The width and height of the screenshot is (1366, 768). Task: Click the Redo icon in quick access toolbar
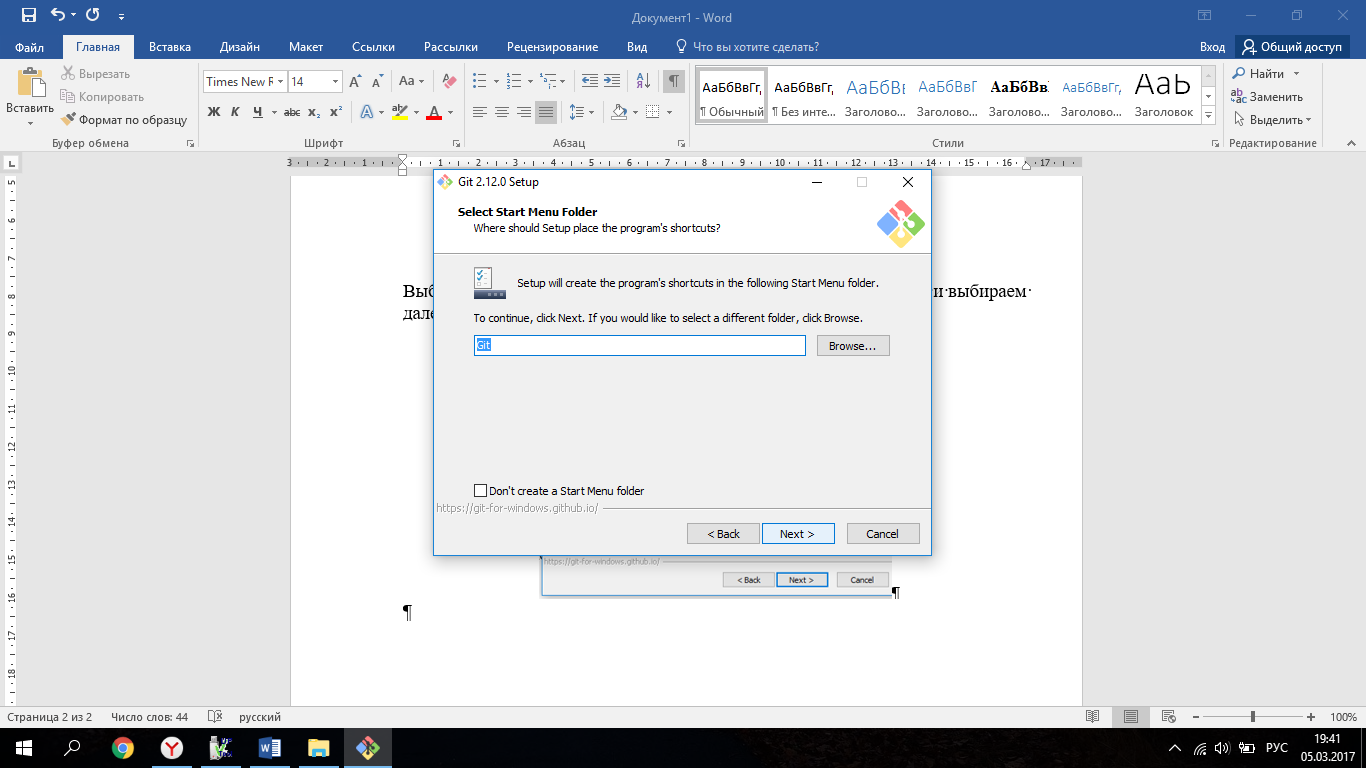tap(93, 16)
